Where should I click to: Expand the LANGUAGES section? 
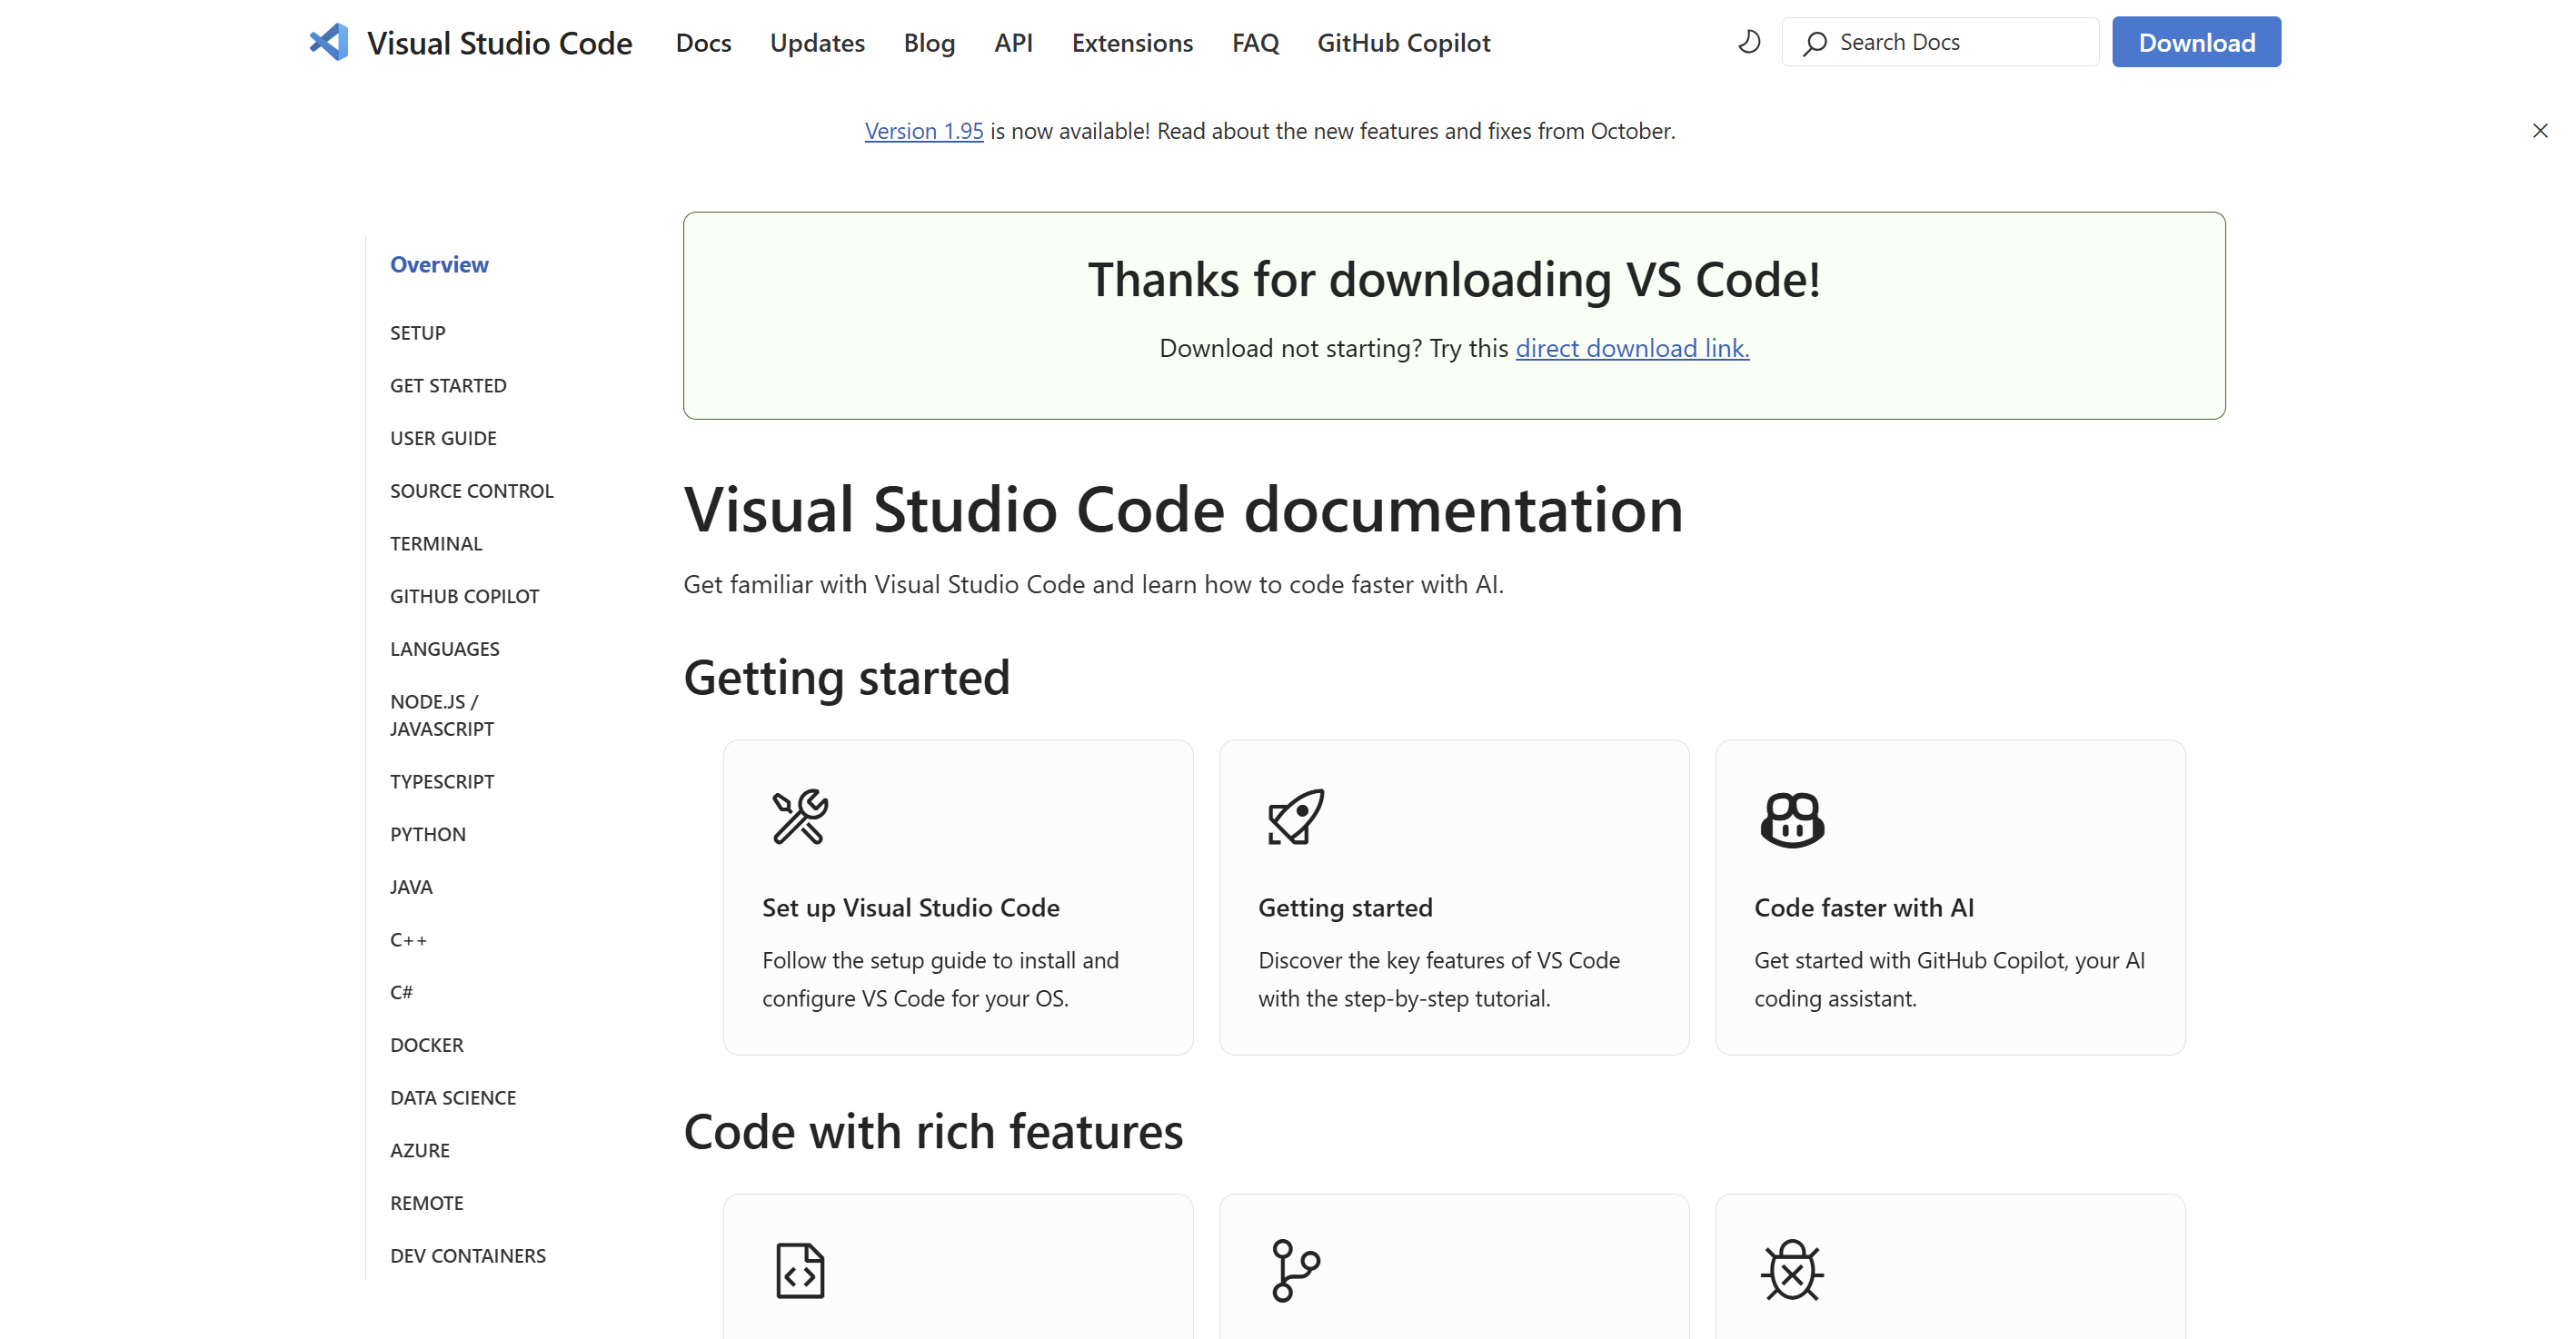tap(445, 649)
